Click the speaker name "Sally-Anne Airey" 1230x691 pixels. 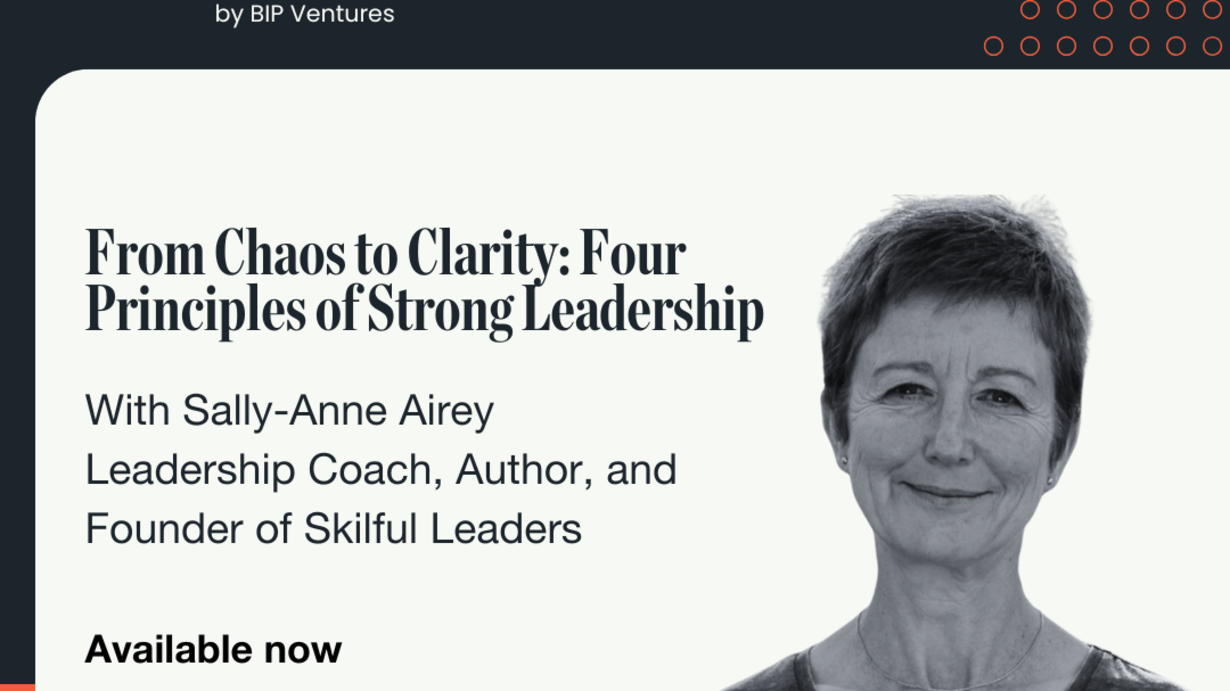pos(338,411)
